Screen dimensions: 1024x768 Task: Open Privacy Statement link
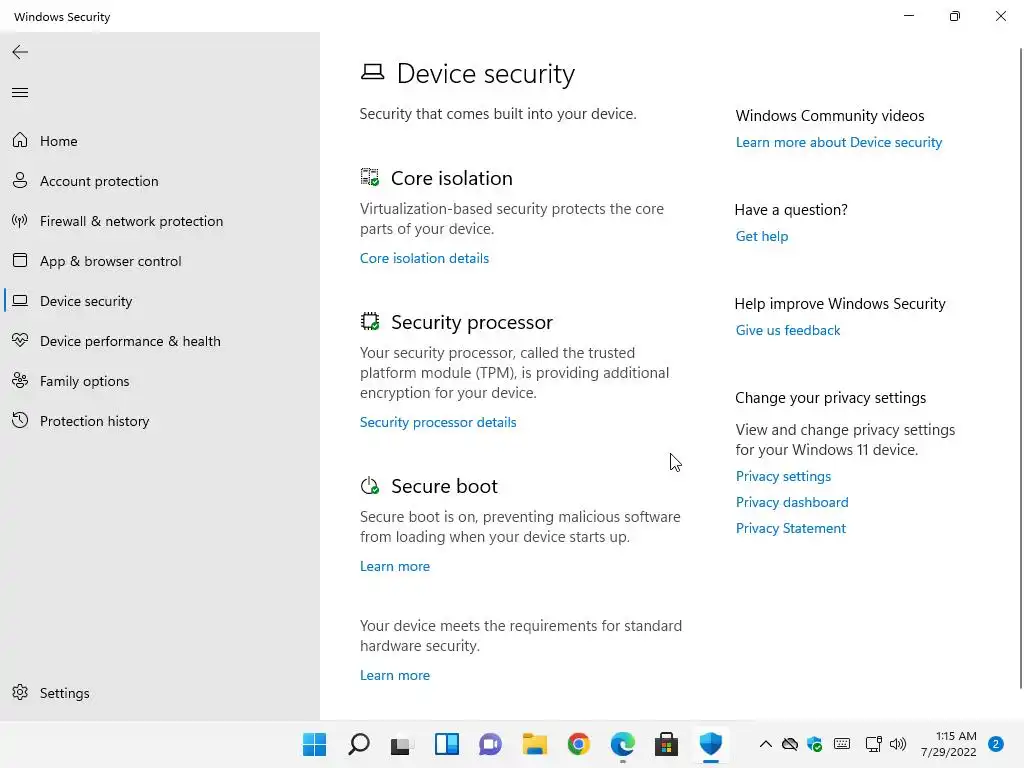(x=790, y=528)
